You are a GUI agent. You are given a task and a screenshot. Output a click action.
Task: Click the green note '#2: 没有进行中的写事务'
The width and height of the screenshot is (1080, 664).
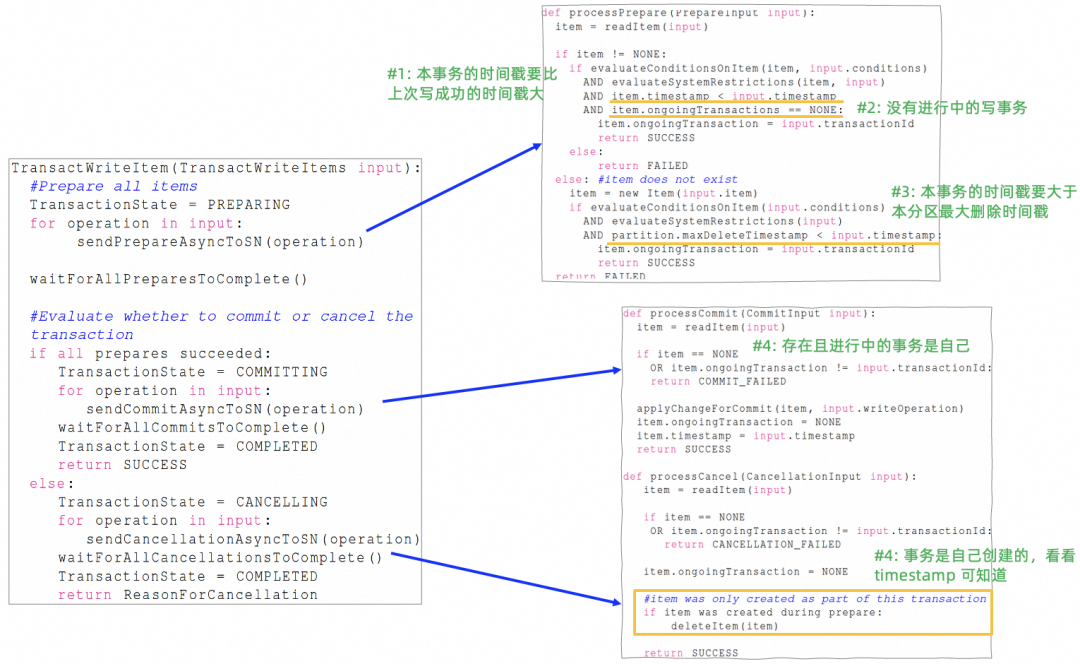tap(942, 108)
